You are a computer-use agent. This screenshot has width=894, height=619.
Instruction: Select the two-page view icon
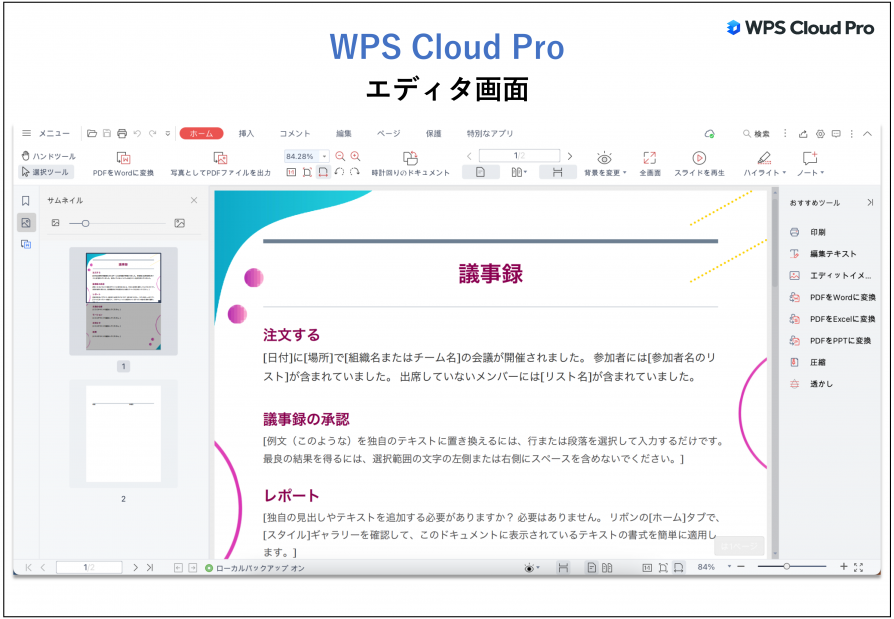click(515, 171)
